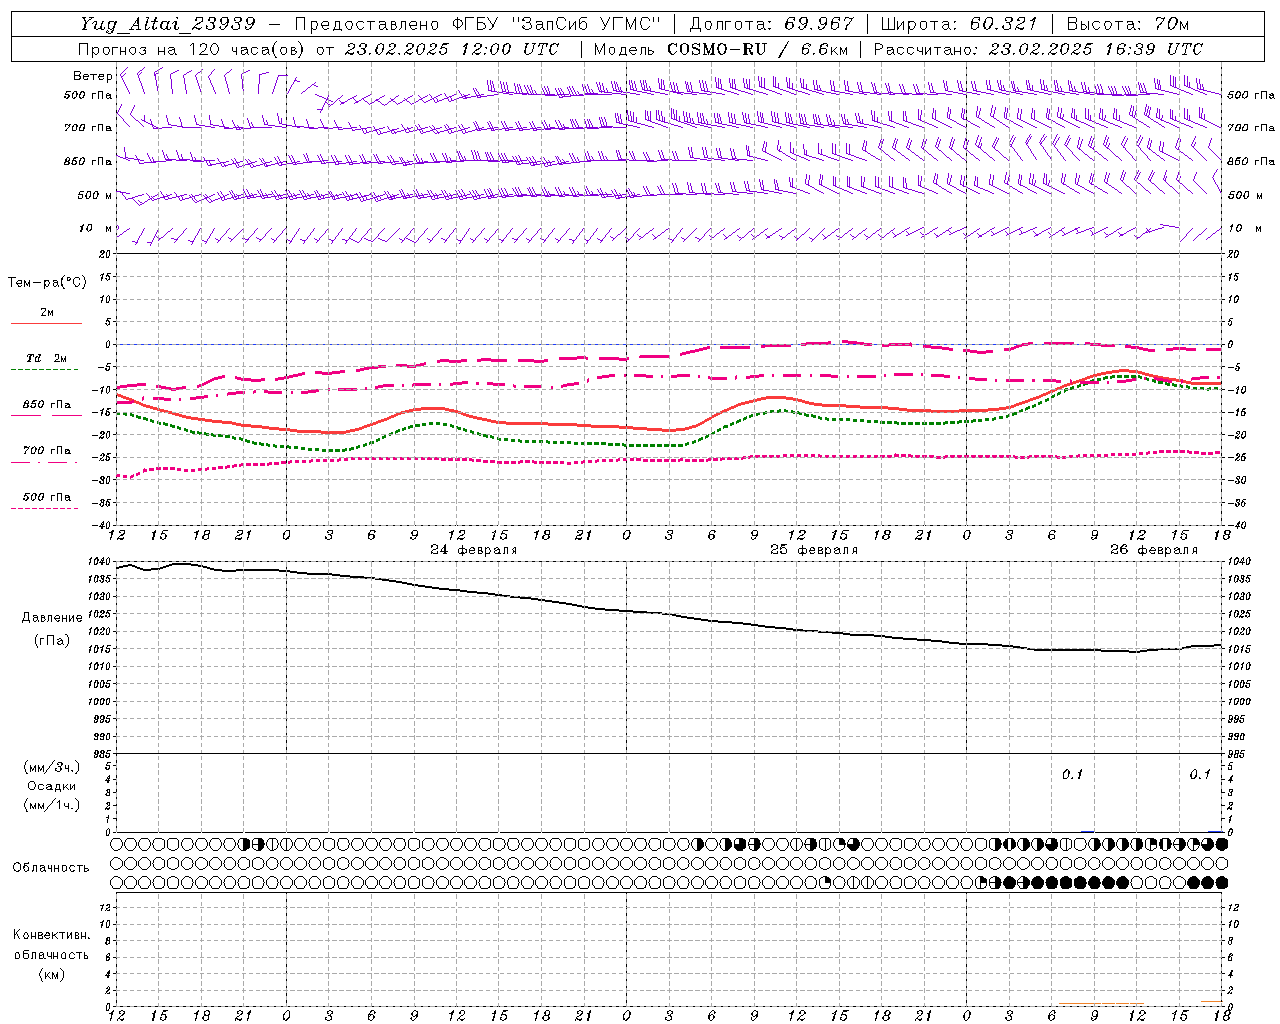Click the dash-dot 700 гПа temperature legend line
This screenshot has width=1280, height=1024.
pos(45,462)
